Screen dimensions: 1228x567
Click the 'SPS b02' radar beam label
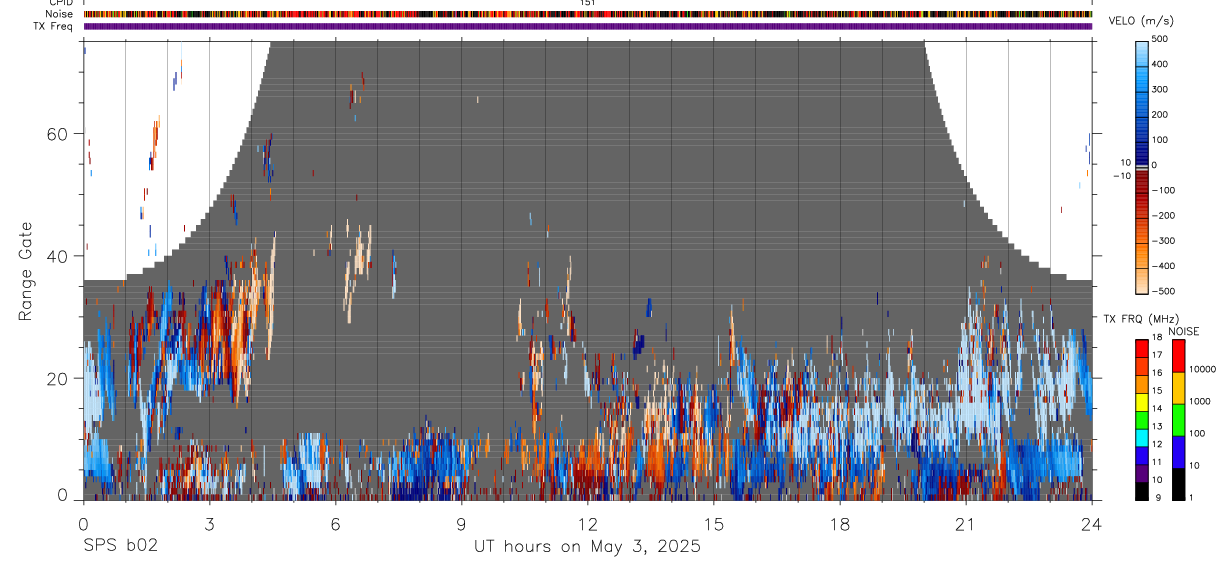pos(120,546)
